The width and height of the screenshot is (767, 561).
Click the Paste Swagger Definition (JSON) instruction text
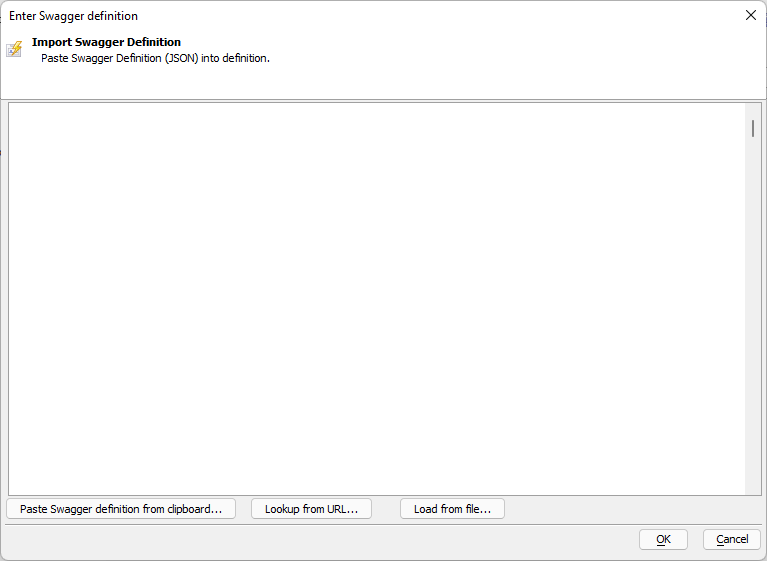tap(155, 58)
